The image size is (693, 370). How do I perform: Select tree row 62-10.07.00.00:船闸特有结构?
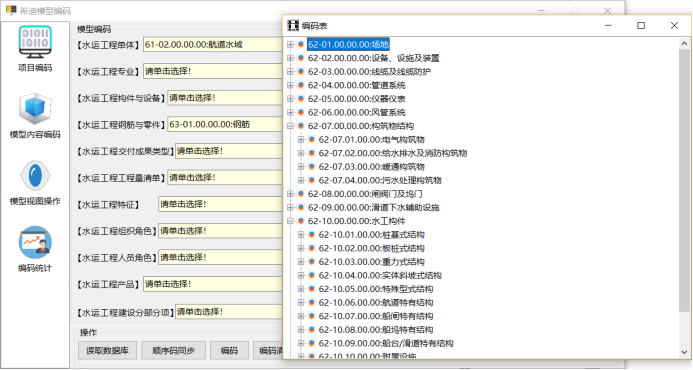376,316
